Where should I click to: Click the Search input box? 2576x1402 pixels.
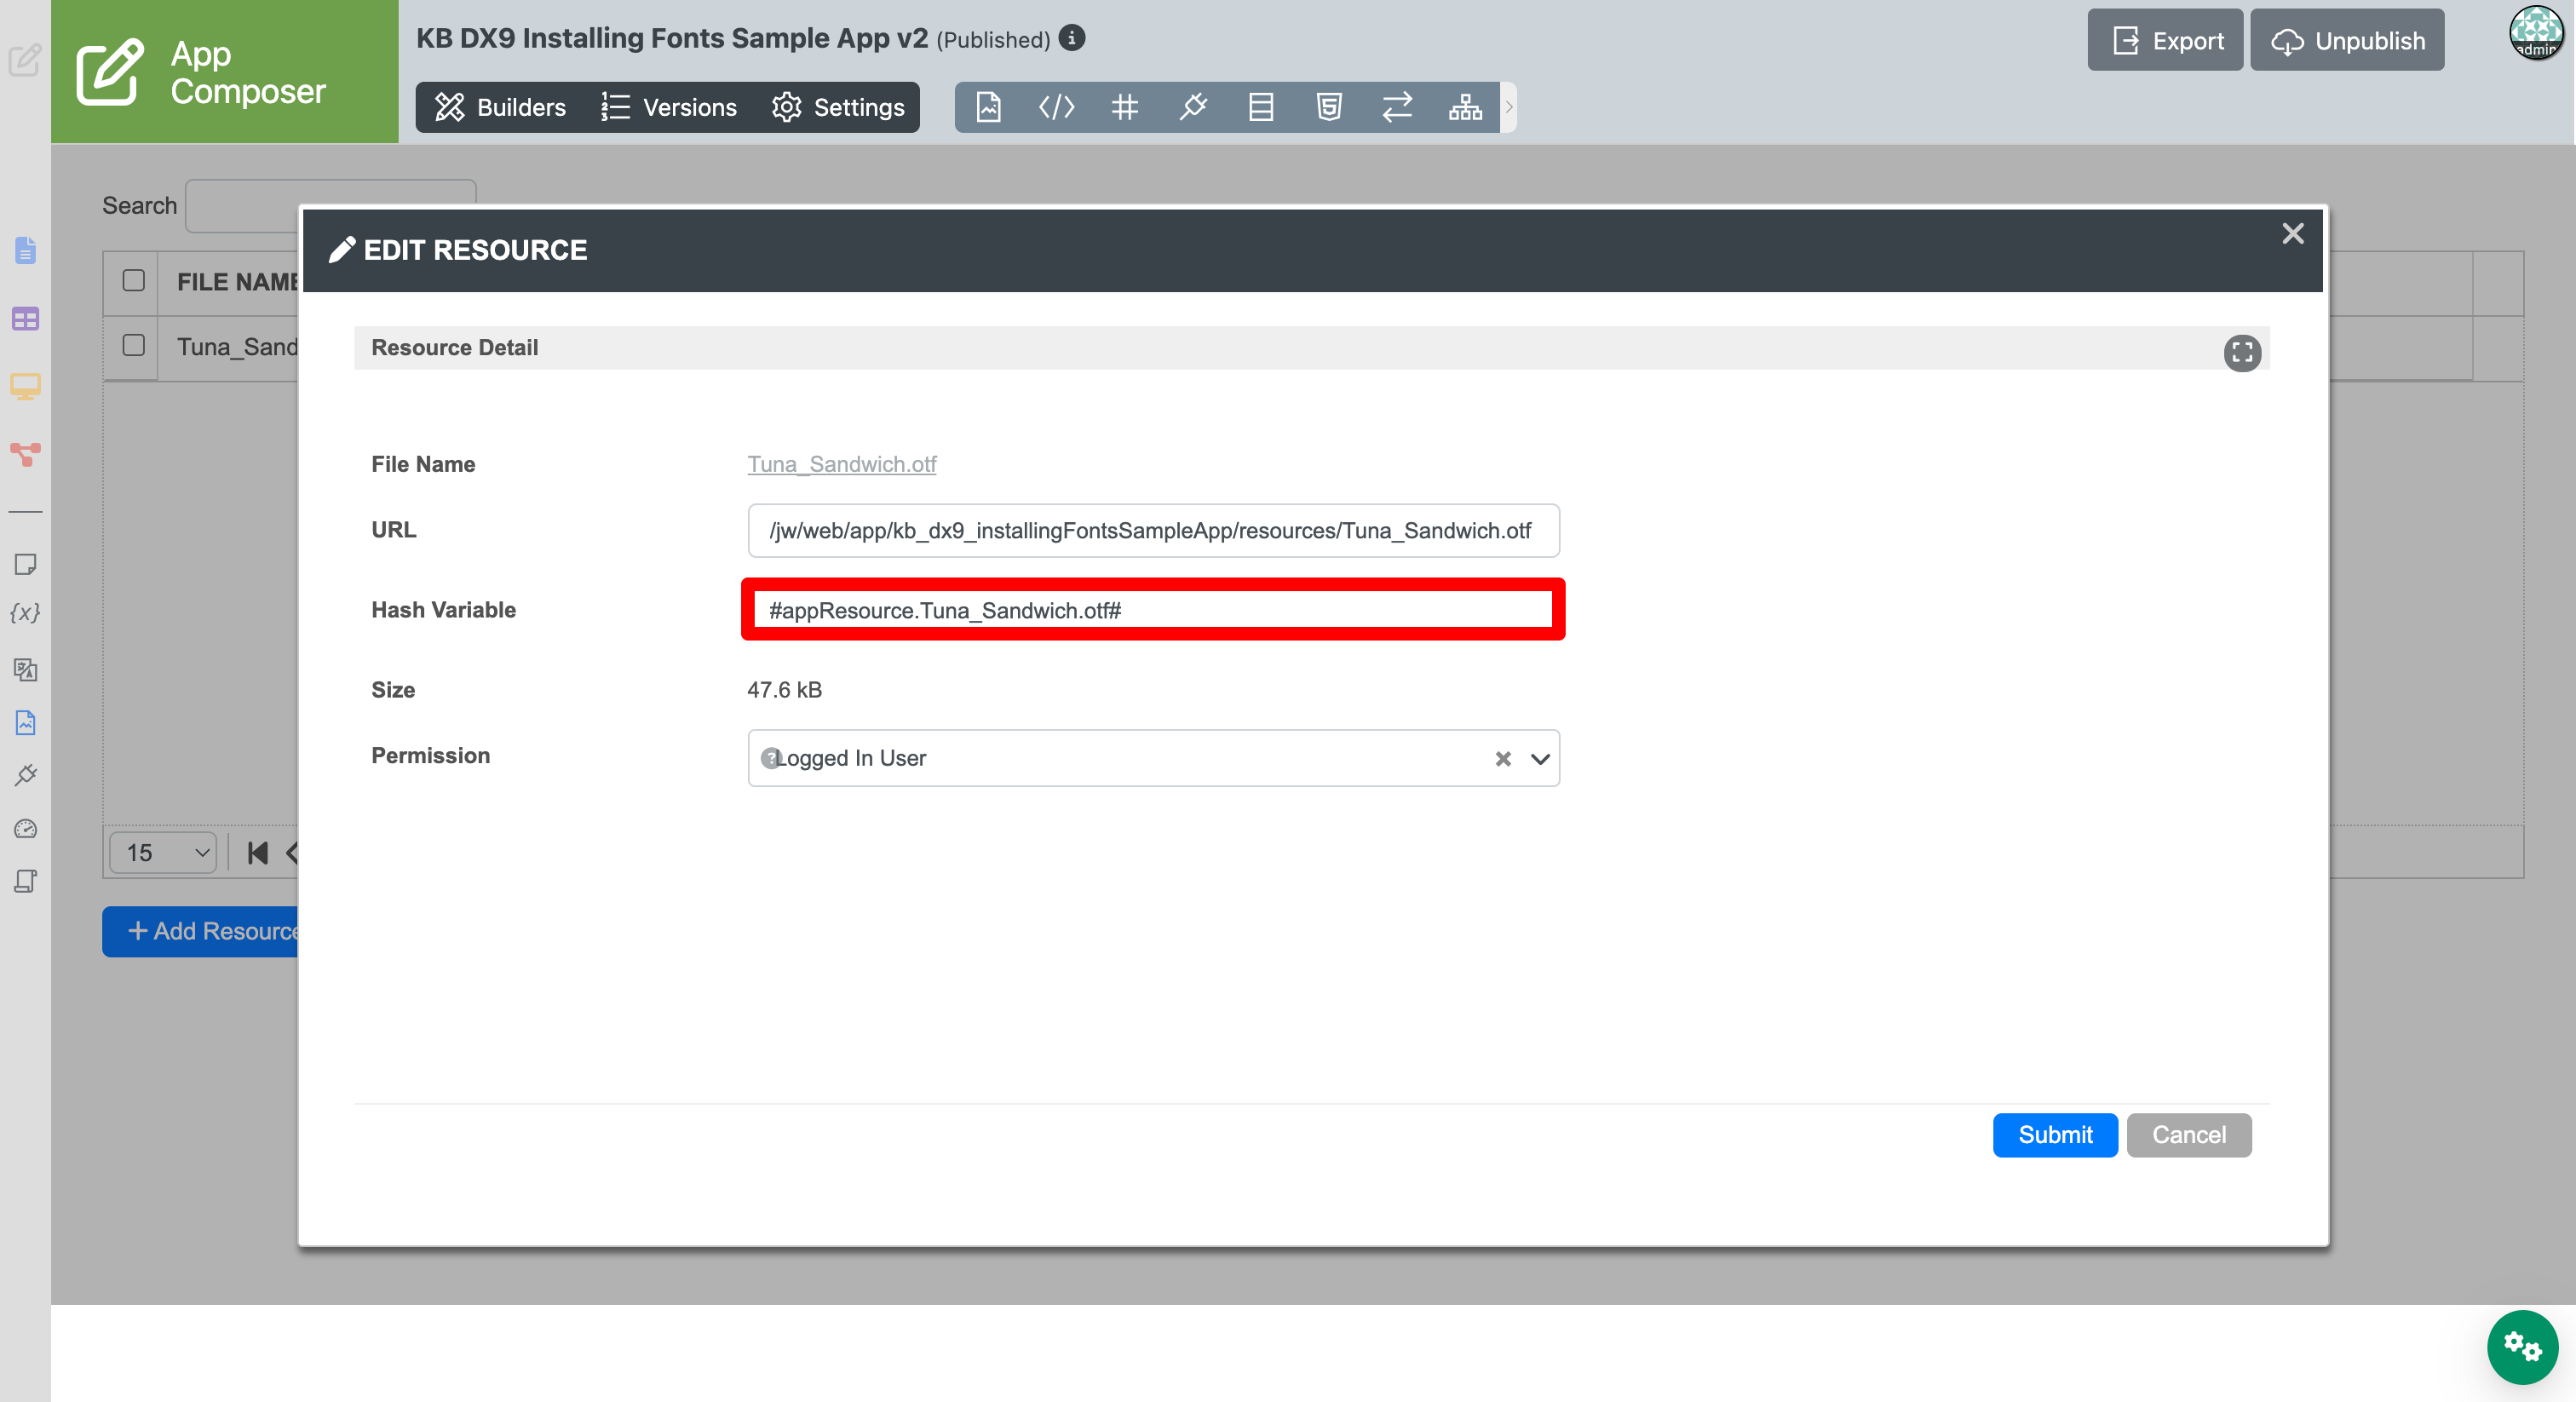[330, 205]
